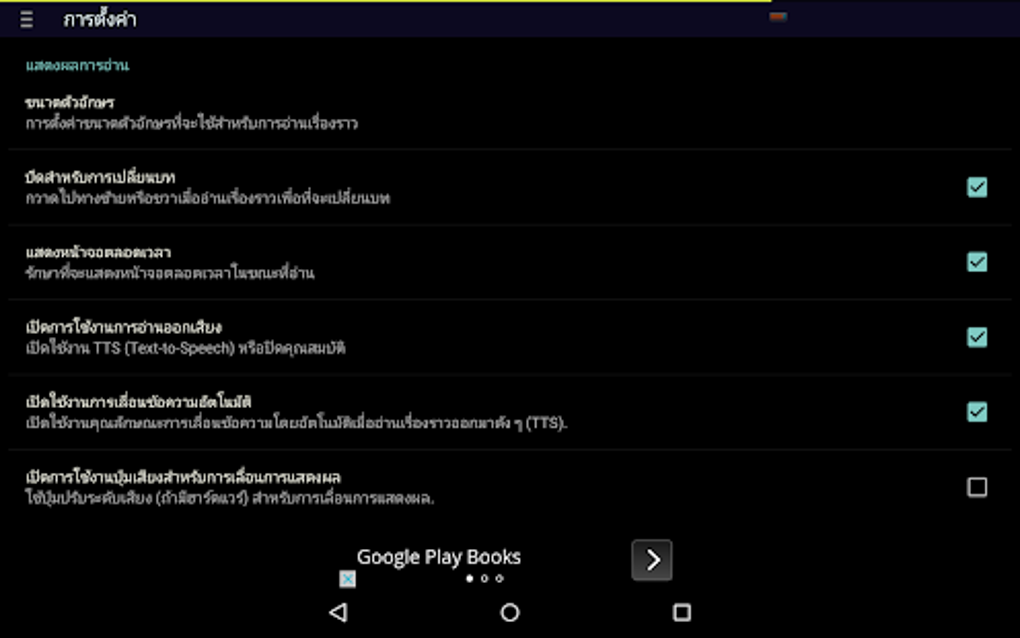
Task: Open the Google Play Books ad link
Action: (438, 557)
